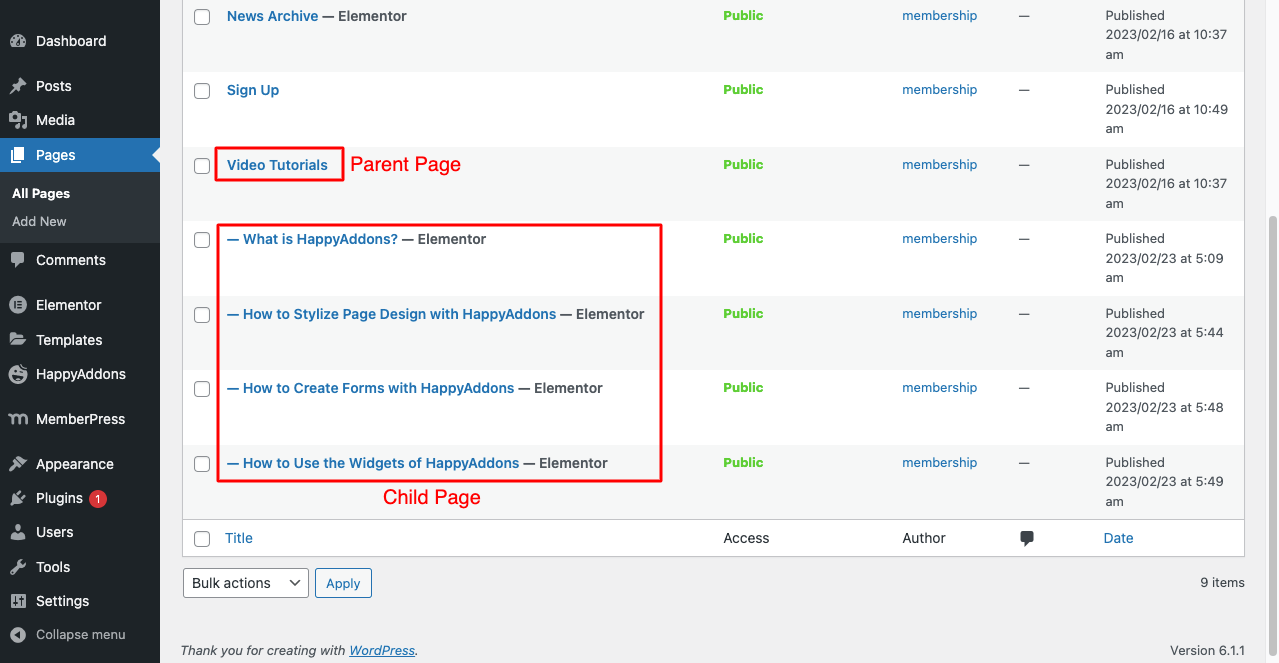Click the comments column bubble icon in the table footer

(x=1027, y=538)
